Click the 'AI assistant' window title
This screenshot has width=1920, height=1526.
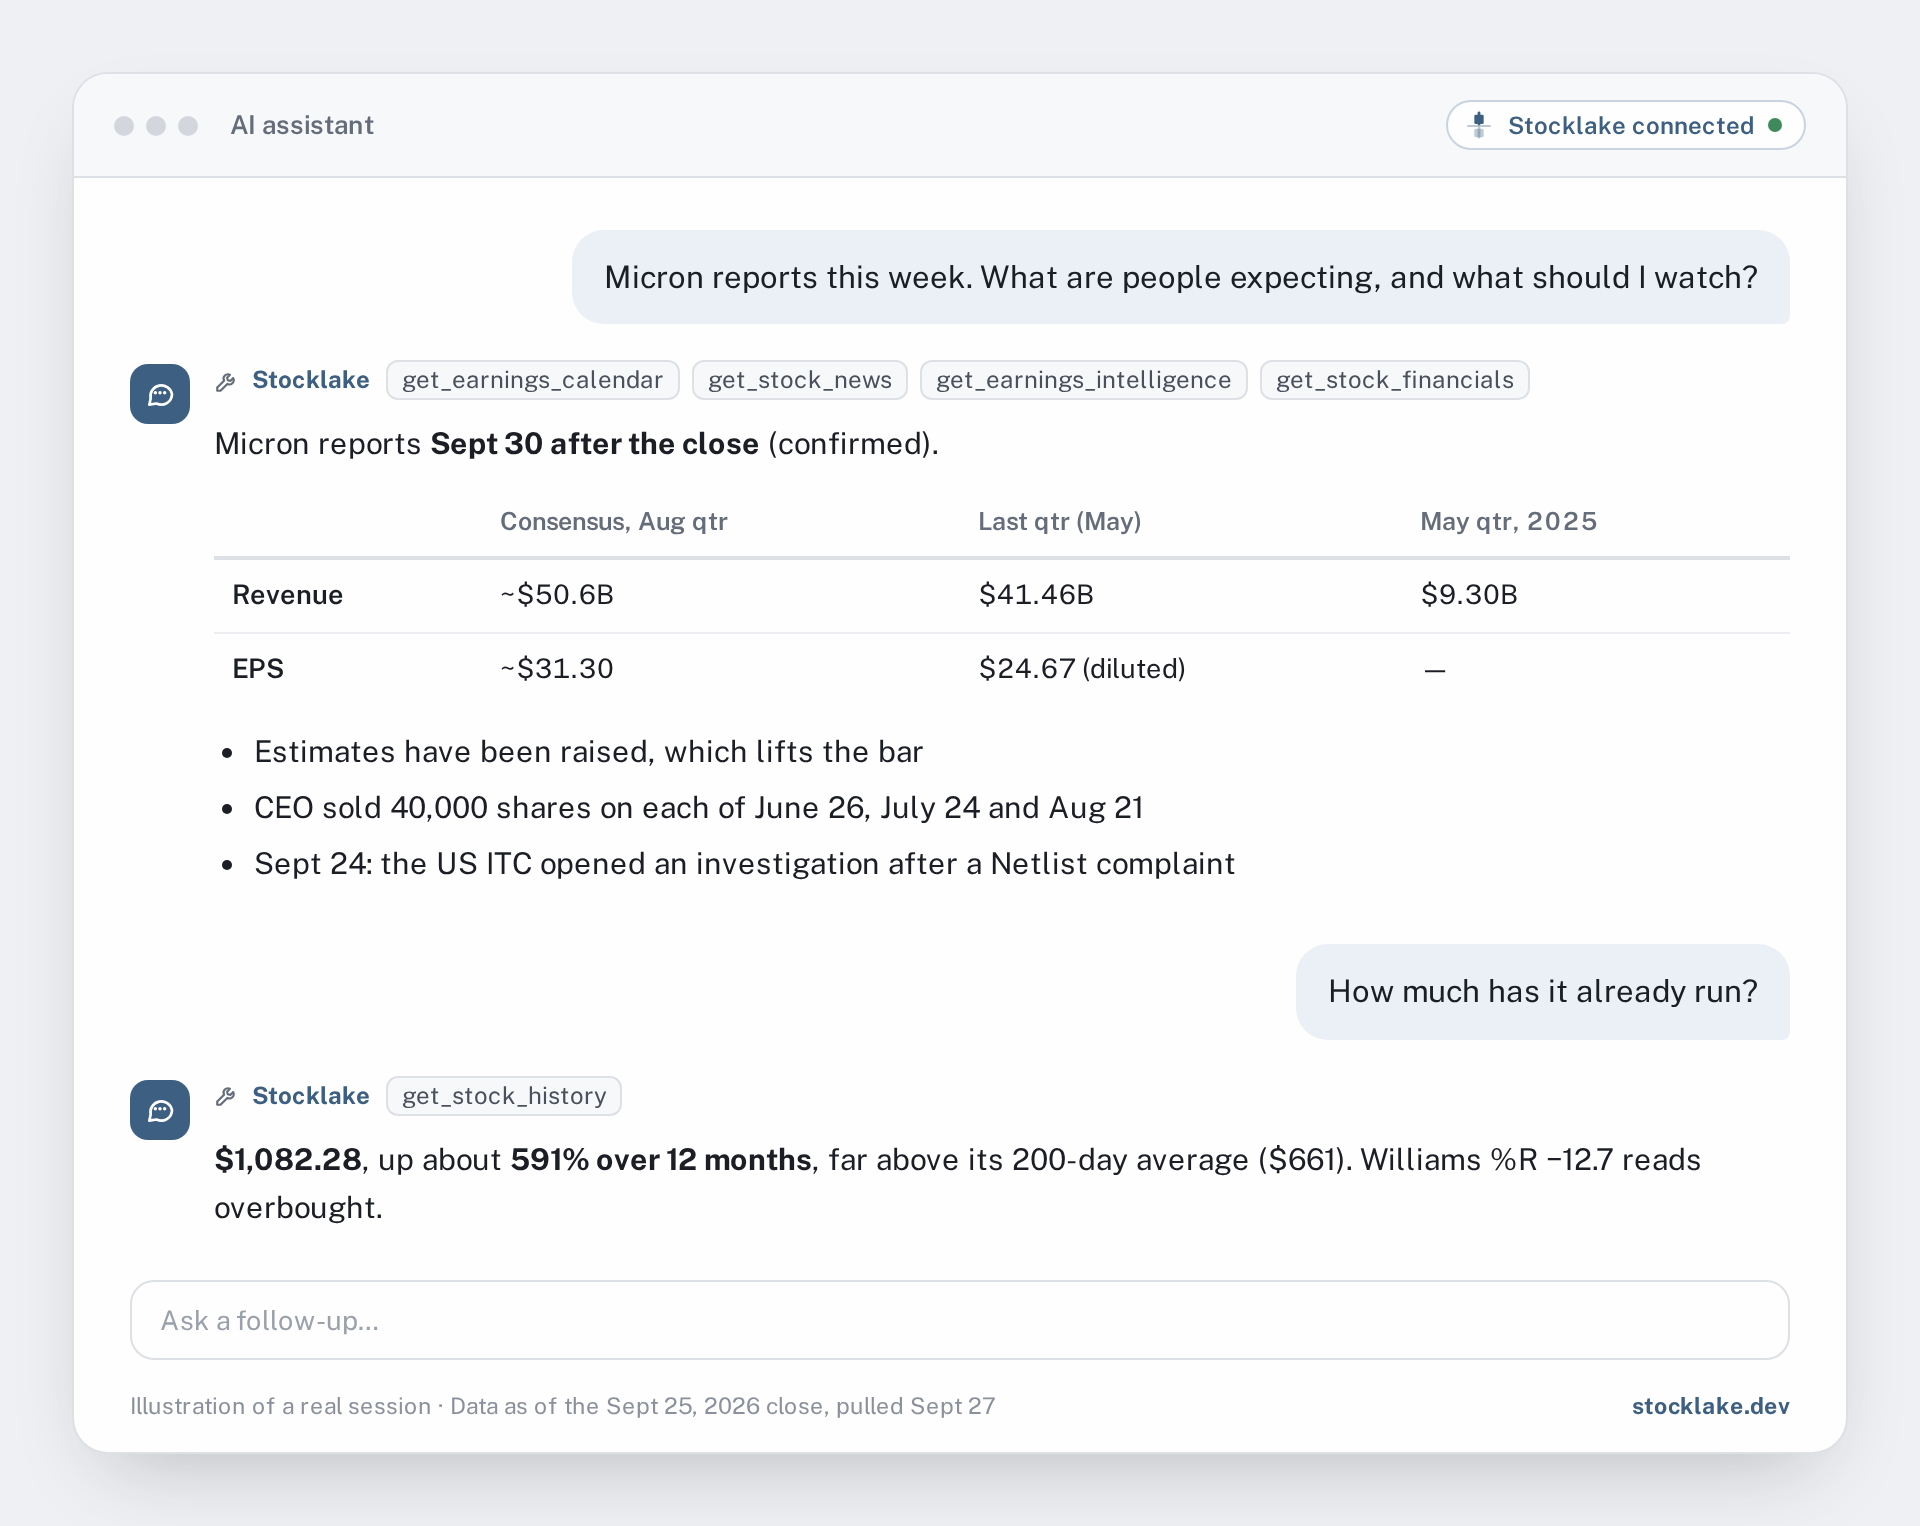pyautogui.click(x=302, y=125)
